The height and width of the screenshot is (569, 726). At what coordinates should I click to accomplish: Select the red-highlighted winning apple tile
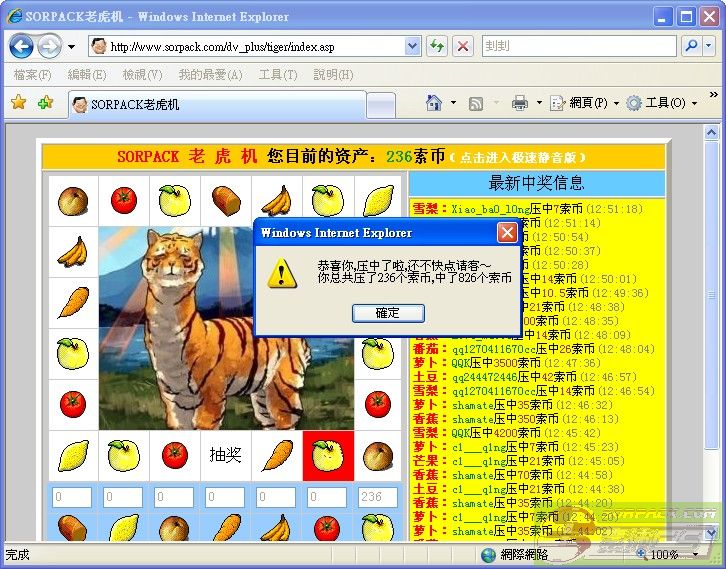click(x=327, y=455)
